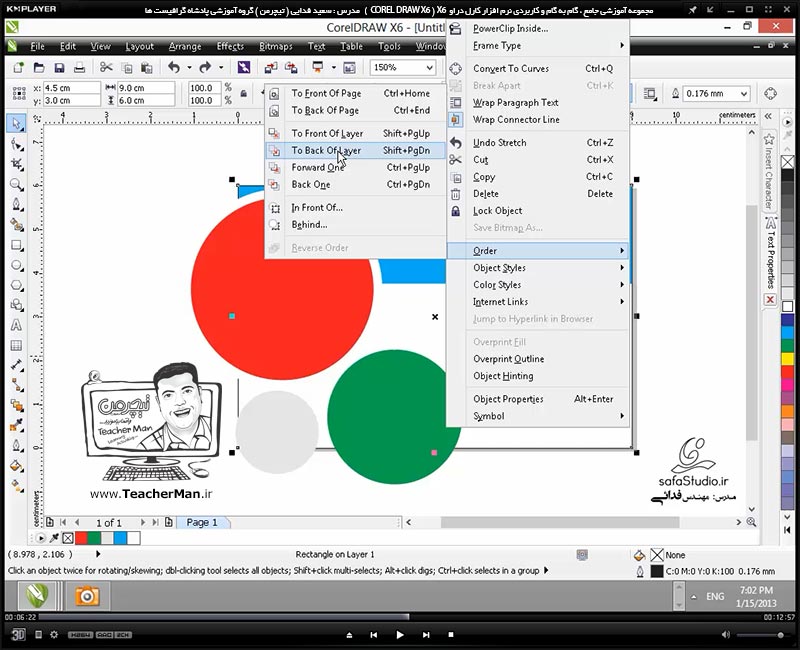Image resolution: width=800 pixels, height=650 pixels.
Task: Click the Save disk icon
Action: tap(59, 67)
